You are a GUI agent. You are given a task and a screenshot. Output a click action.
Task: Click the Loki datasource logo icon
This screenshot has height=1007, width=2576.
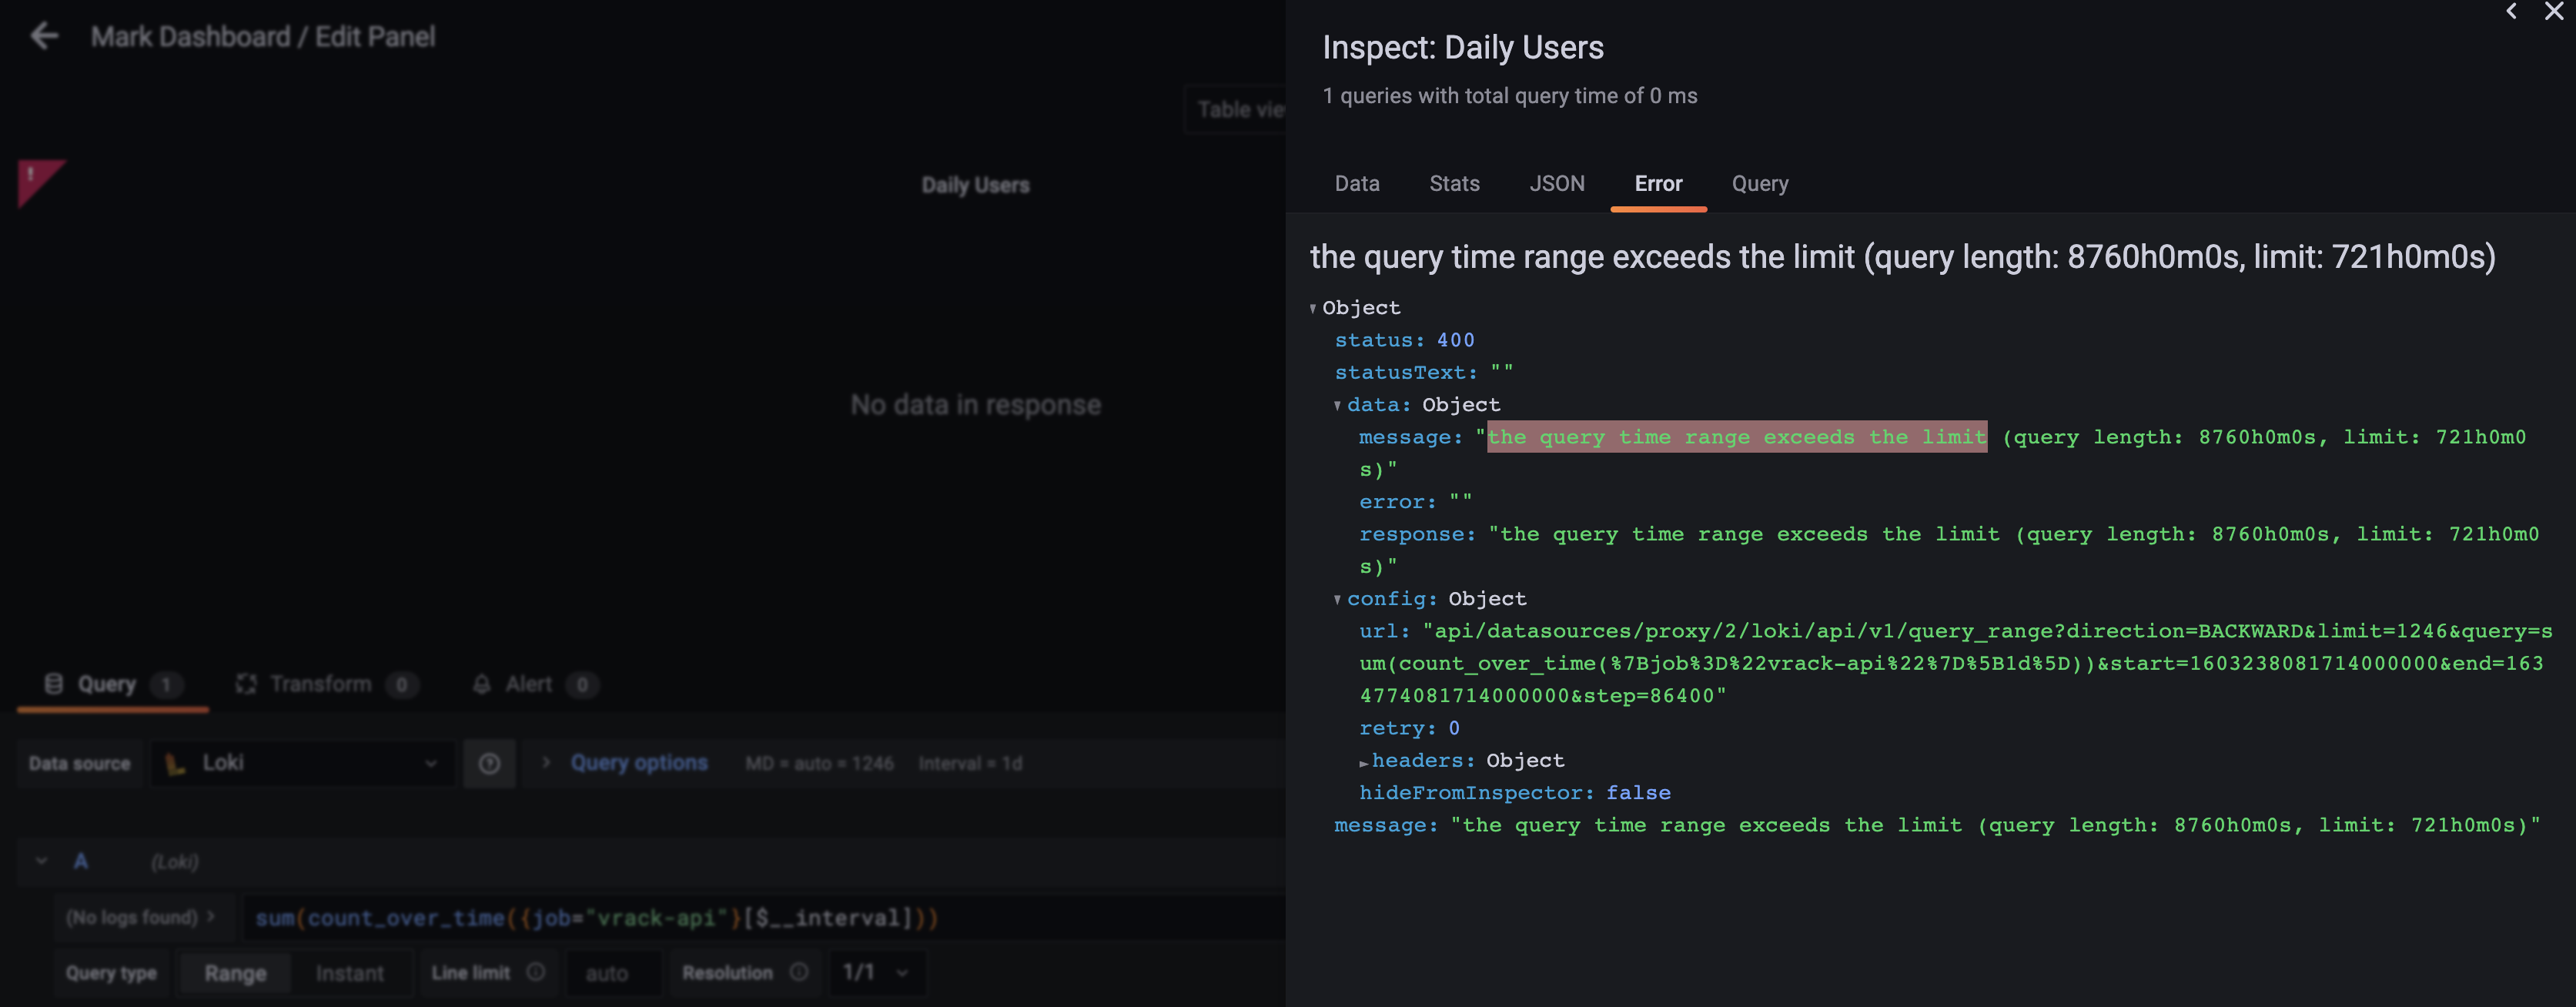(x=175, y=763)
